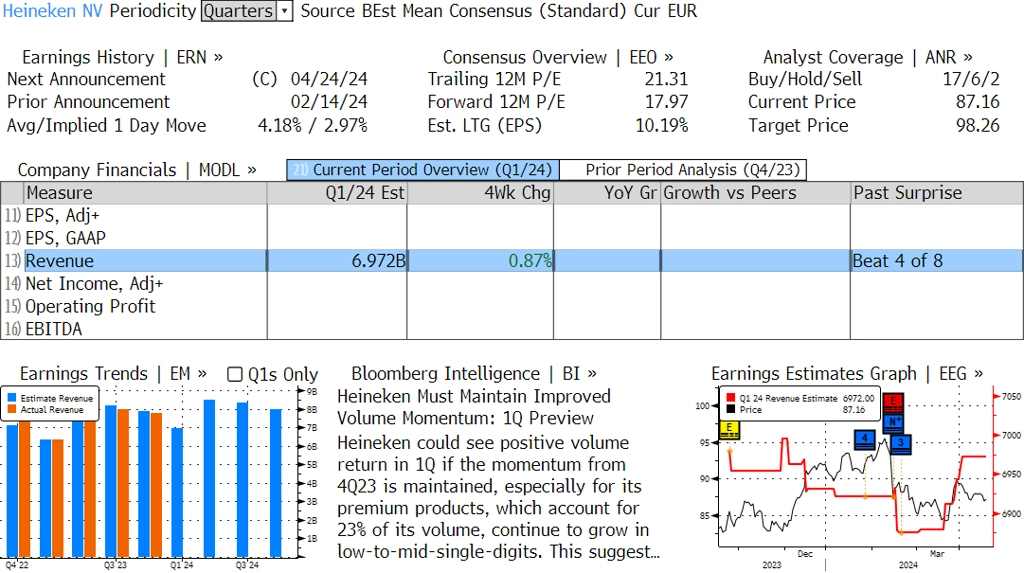The height and width of the screenshot is (573, 1024).
Task: Click the 4.18% / 2.97% move value
Action: [x=312, y=125]
